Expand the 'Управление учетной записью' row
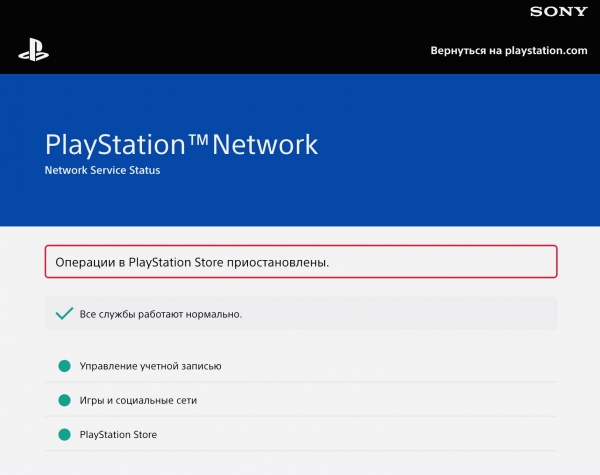 tap(301, 366)
